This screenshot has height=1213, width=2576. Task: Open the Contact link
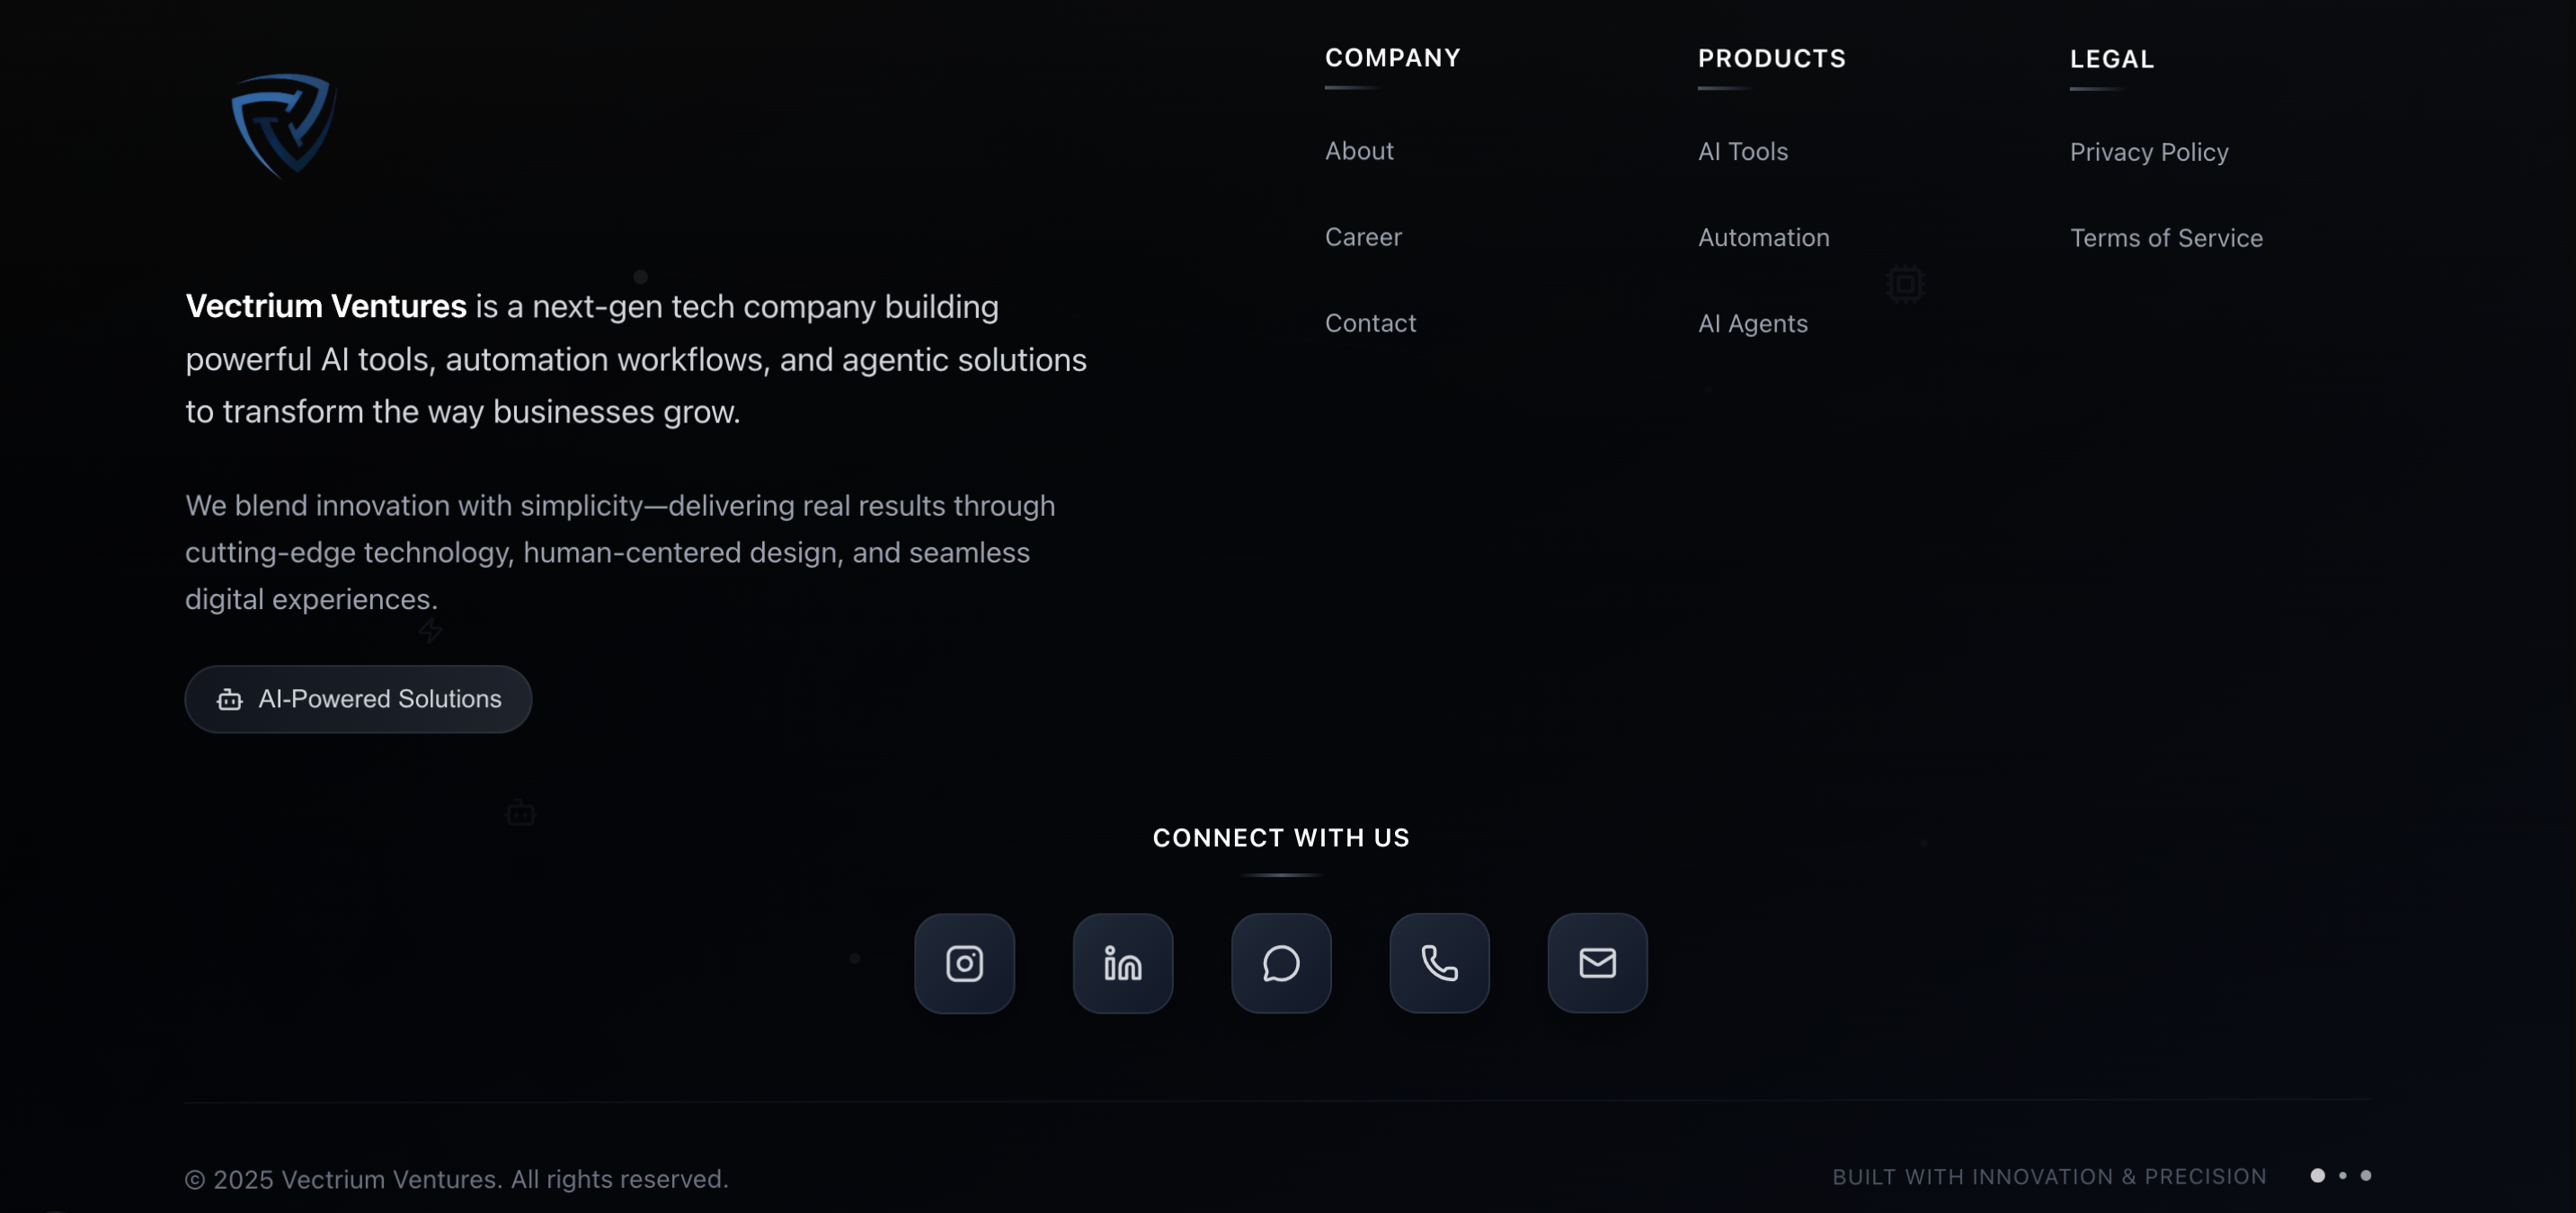click(1370, 323)
